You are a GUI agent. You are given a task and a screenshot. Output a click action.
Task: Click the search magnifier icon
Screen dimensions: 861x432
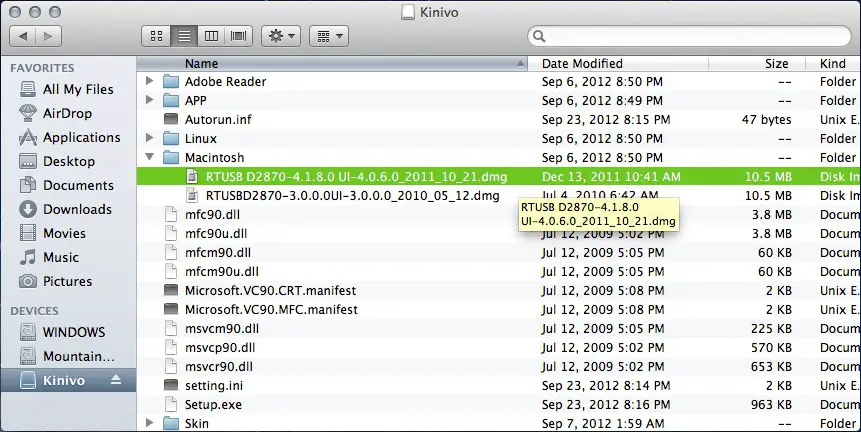coord(539,36)
